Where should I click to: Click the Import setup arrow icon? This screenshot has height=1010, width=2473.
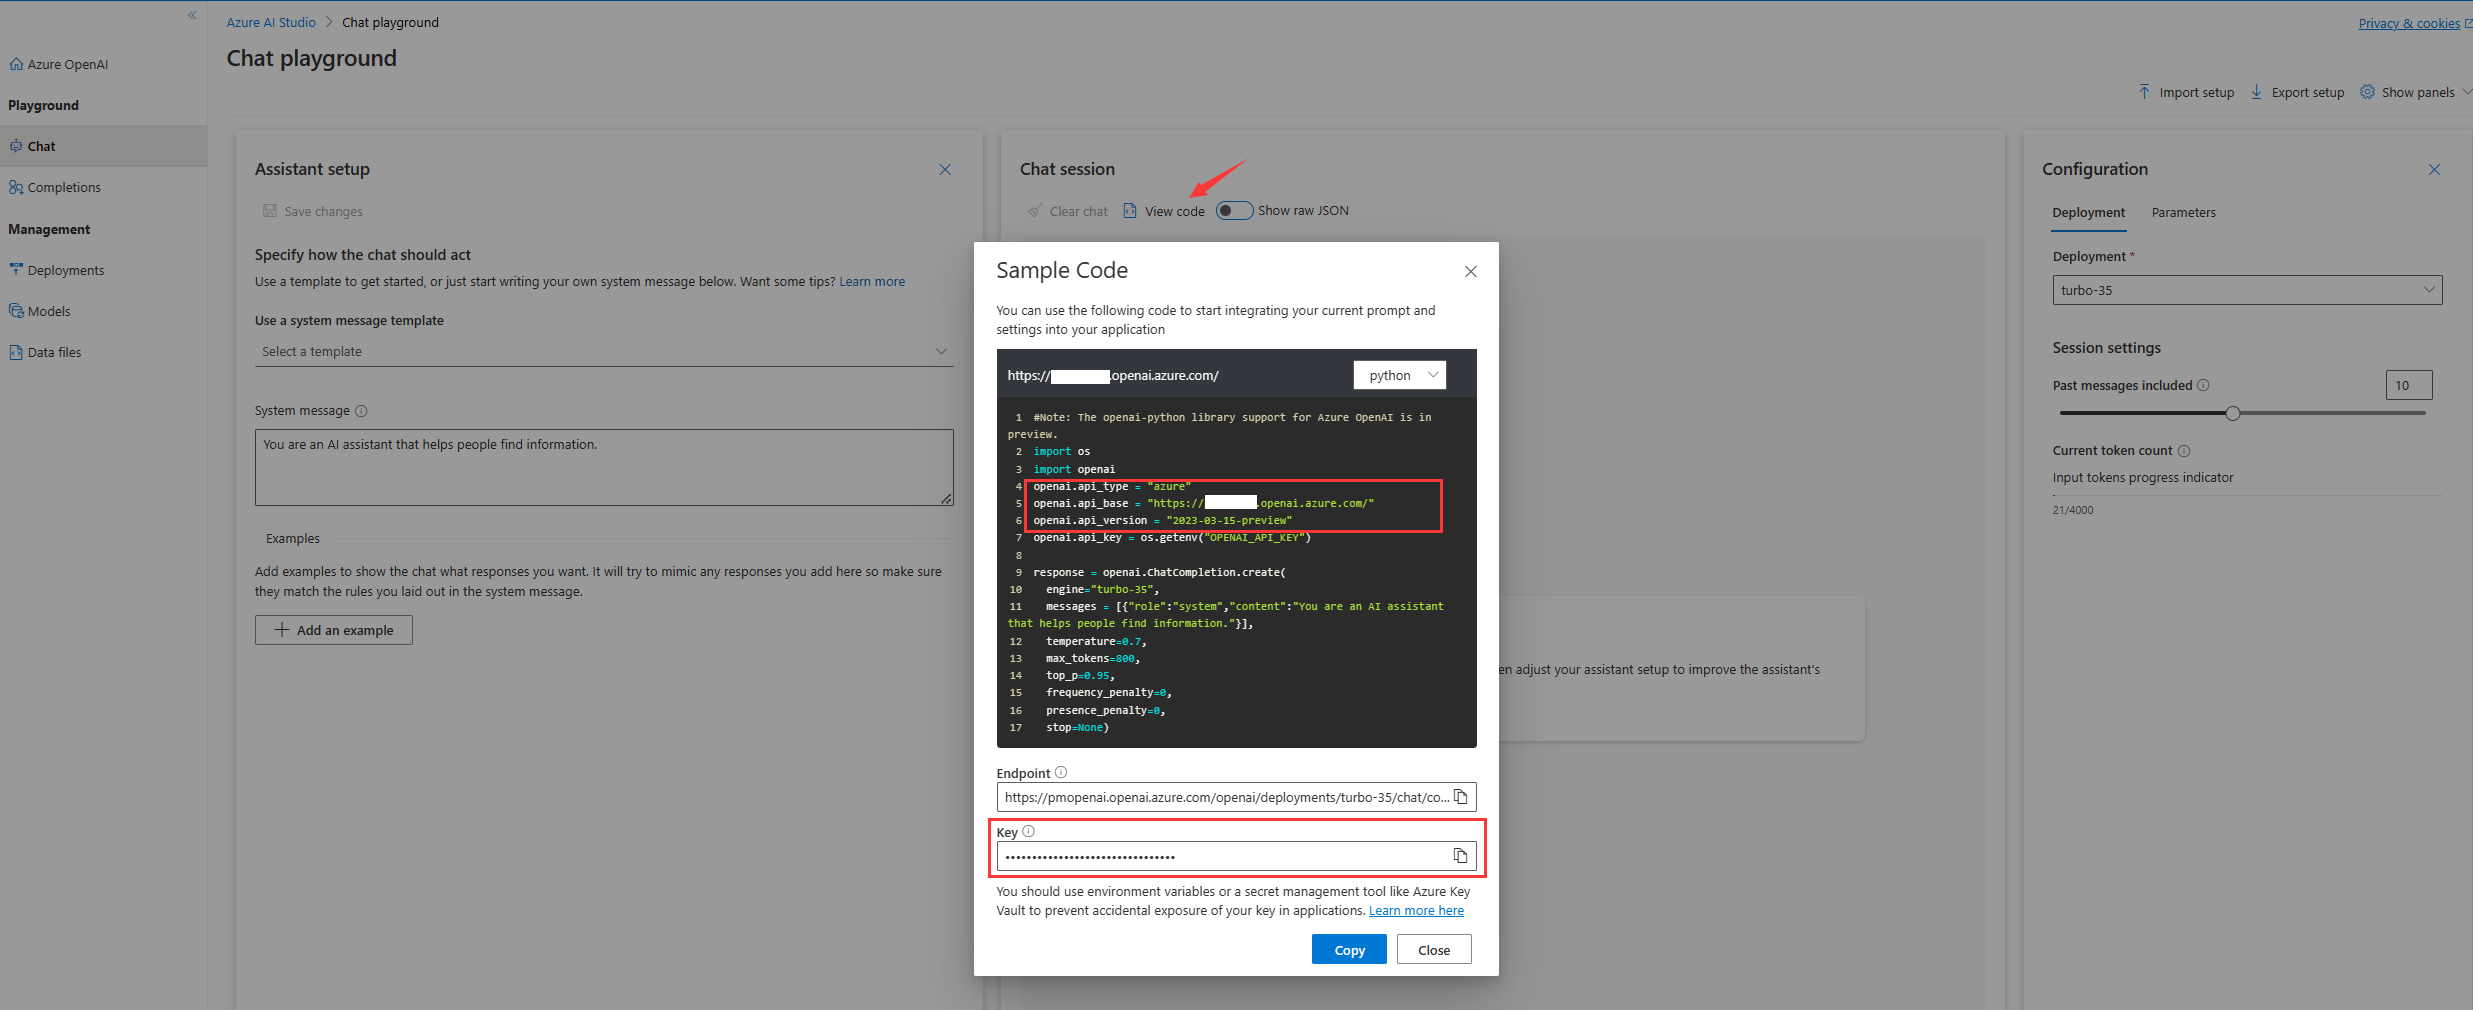point(2144,91)
